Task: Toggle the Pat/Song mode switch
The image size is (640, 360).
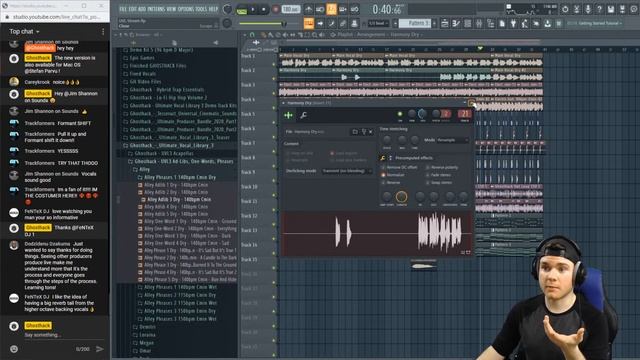Action: [242, 10]
